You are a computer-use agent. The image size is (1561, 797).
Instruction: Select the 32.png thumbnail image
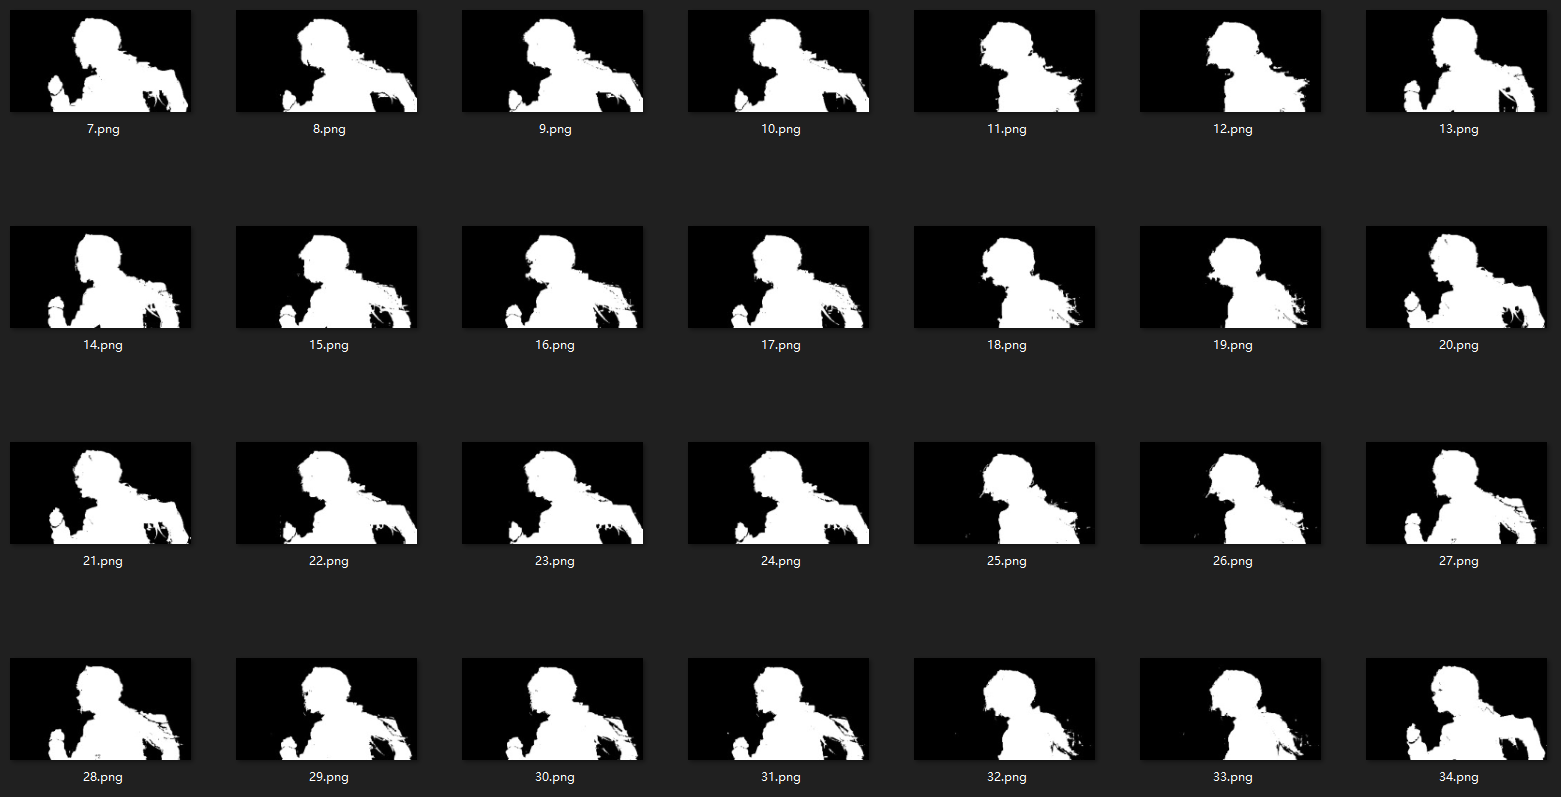[1004, 709]
